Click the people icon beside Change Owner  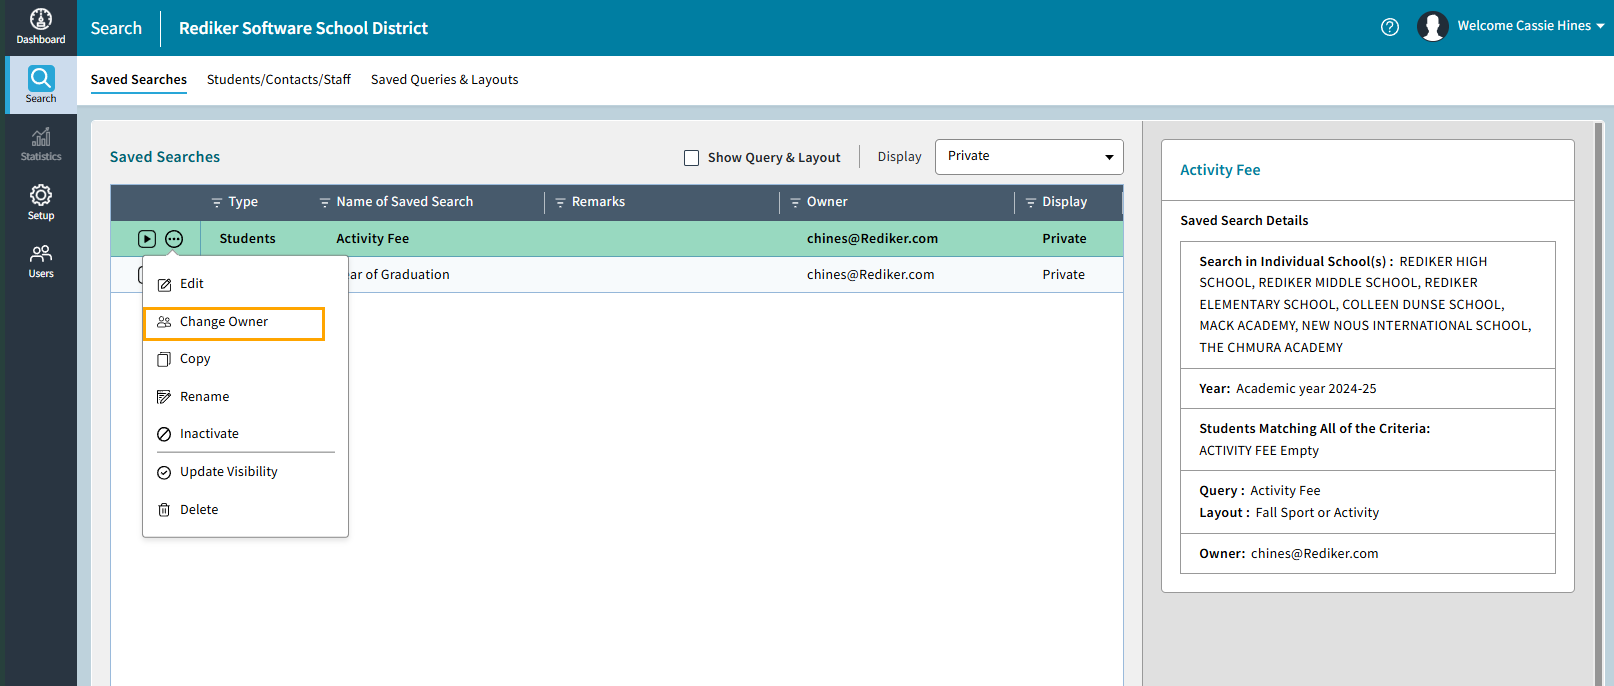click(x=164, y=322)
